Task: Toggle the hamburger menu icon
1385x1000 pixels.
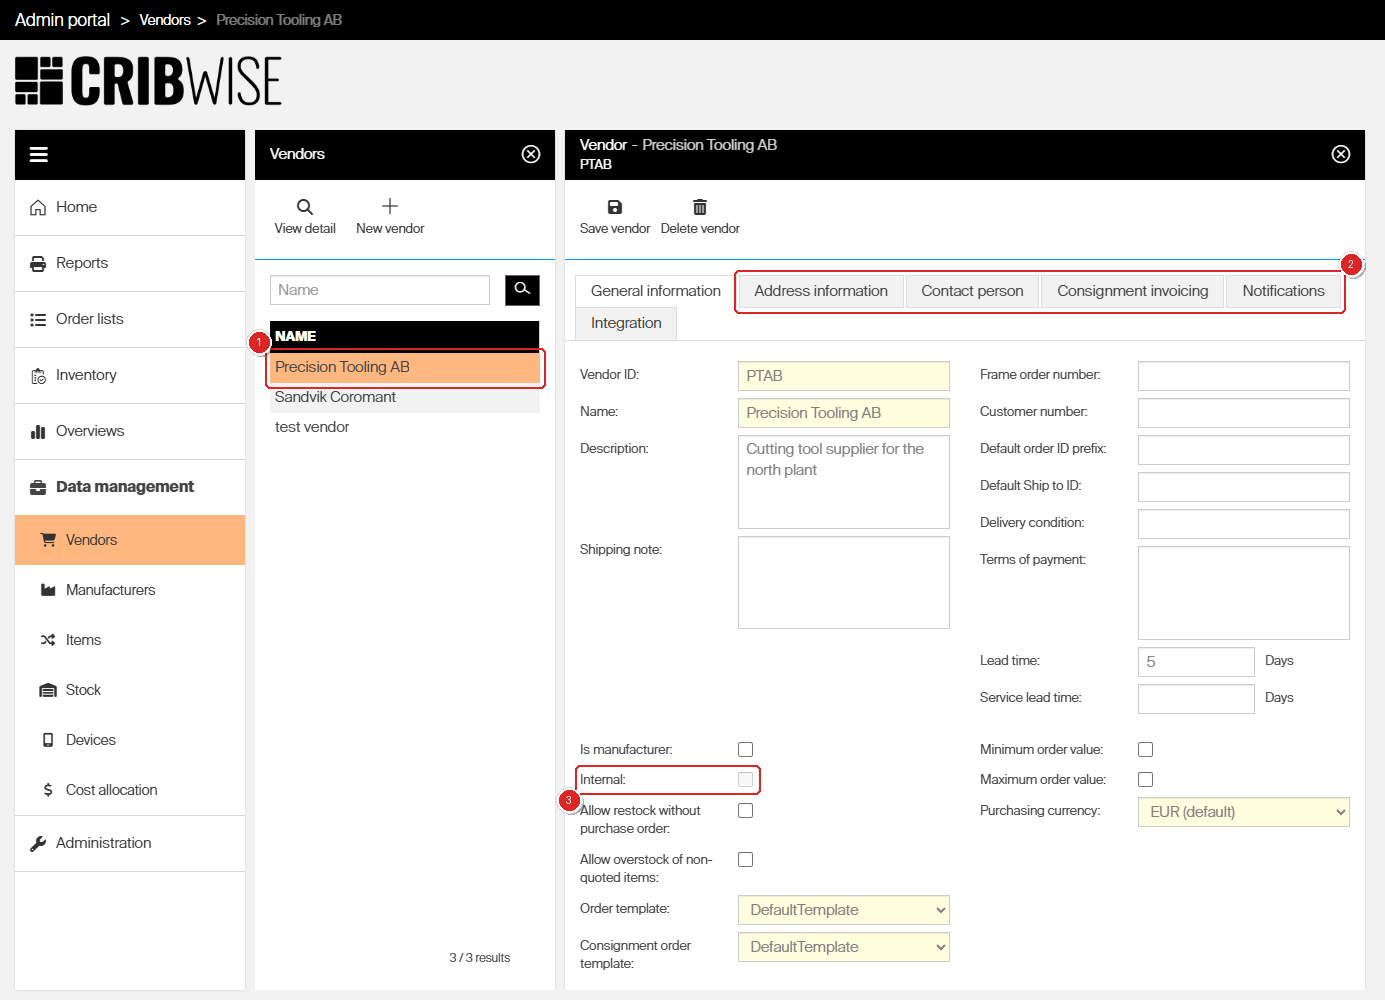Action: coord(39,154)
